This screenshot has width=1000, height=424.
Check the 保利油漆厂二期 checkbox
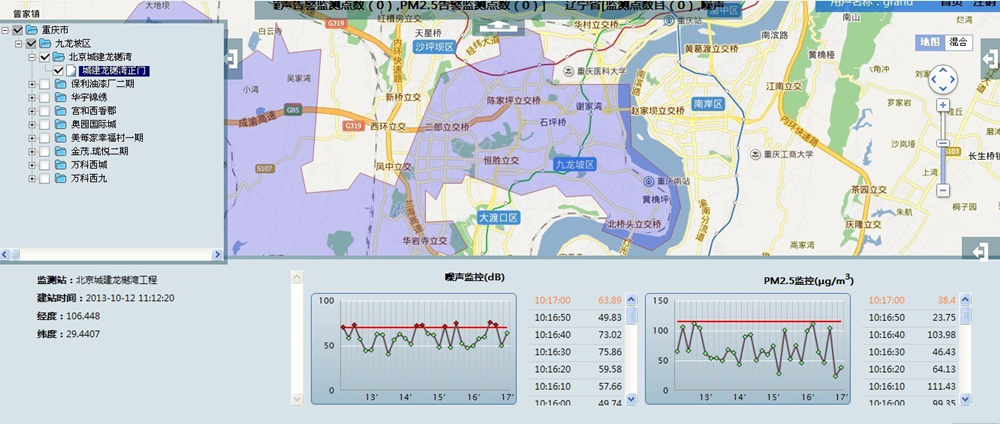coord(45,84)
